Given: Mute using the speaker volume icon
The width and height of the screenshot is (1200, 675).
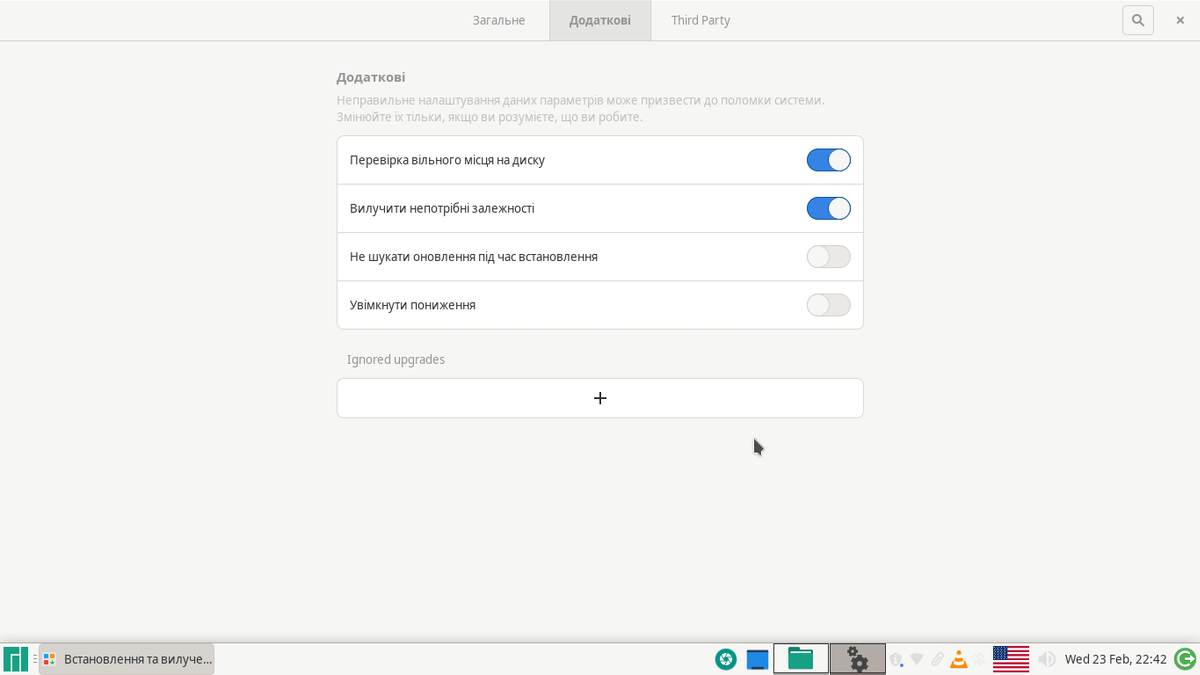Looking at the screenshot, I should [1047, 659].
